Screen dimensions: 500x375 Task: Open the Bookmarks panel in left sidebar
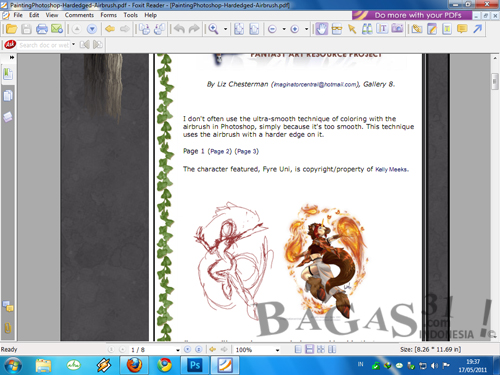coord(8,74)
